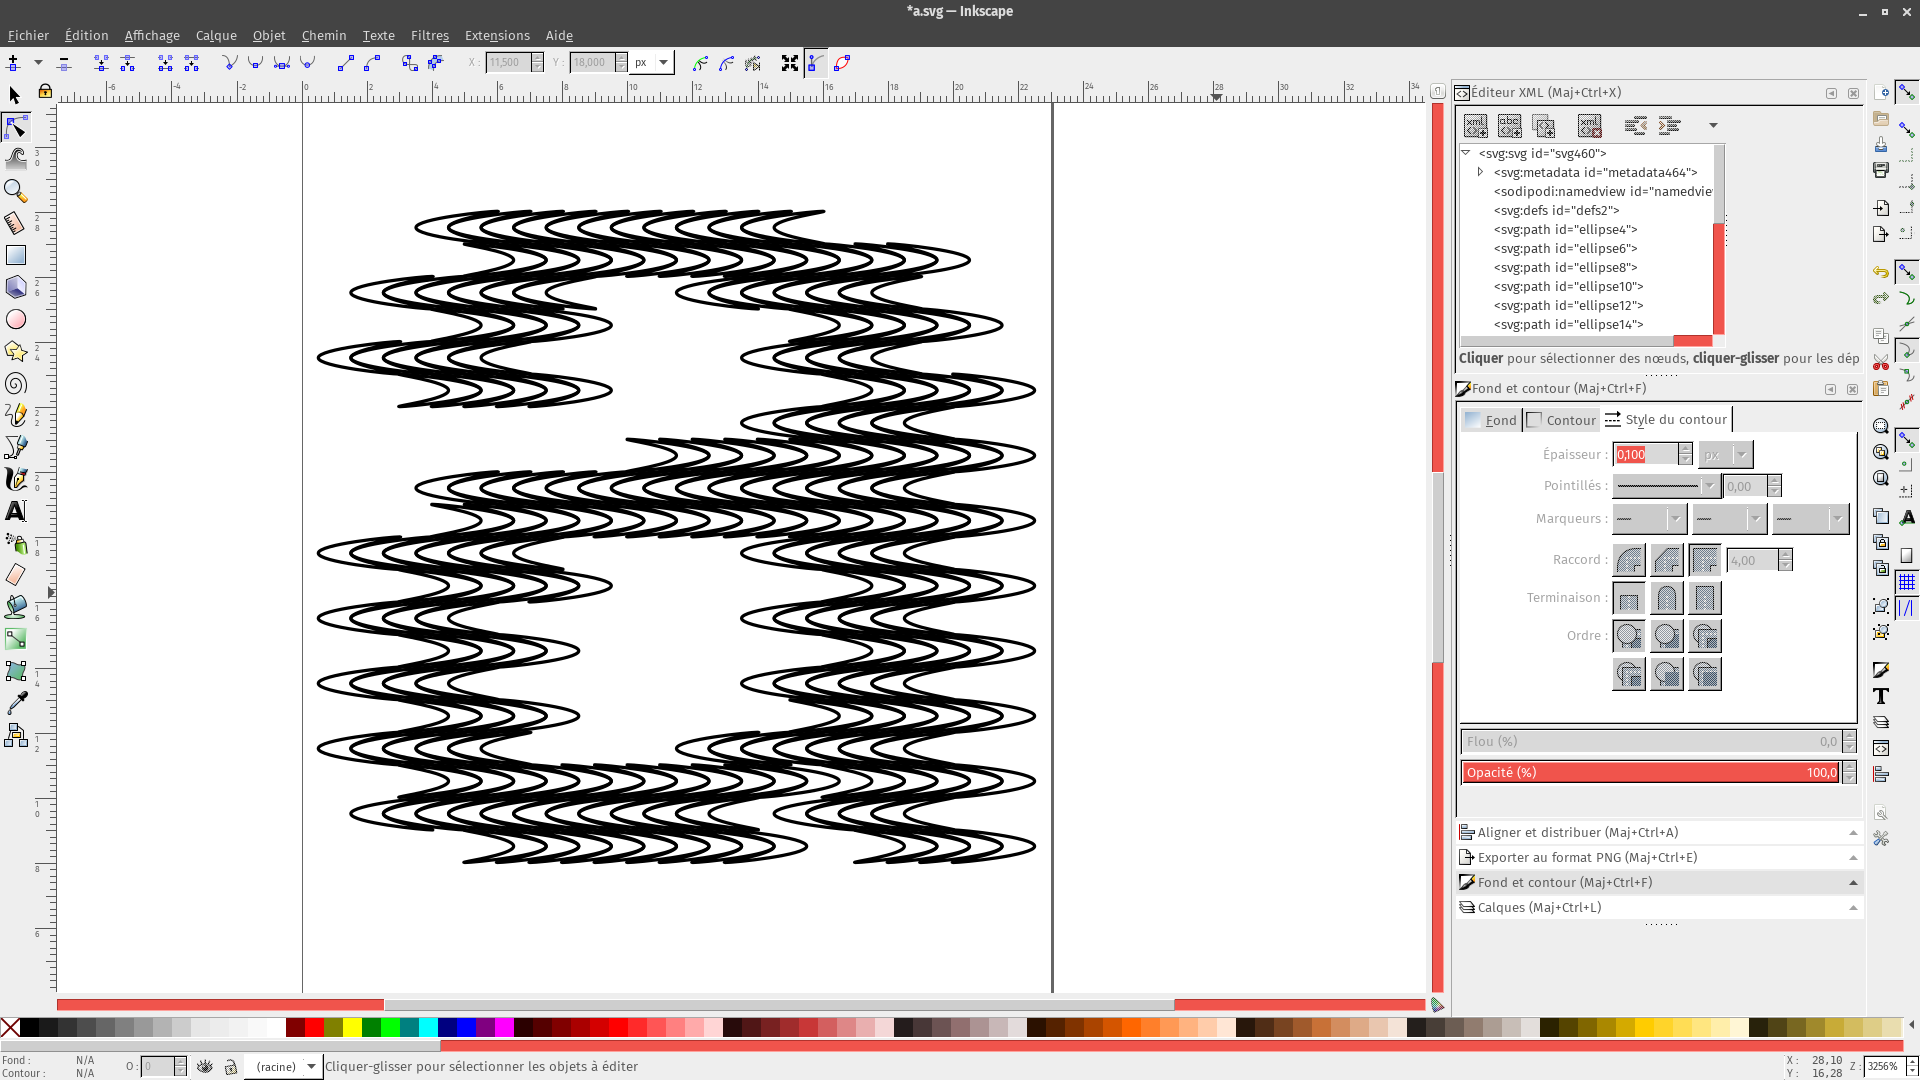The image size is (1920, 1080).
Task: Toggle guide lock icon near ruler corner
Action: (45, 92)
